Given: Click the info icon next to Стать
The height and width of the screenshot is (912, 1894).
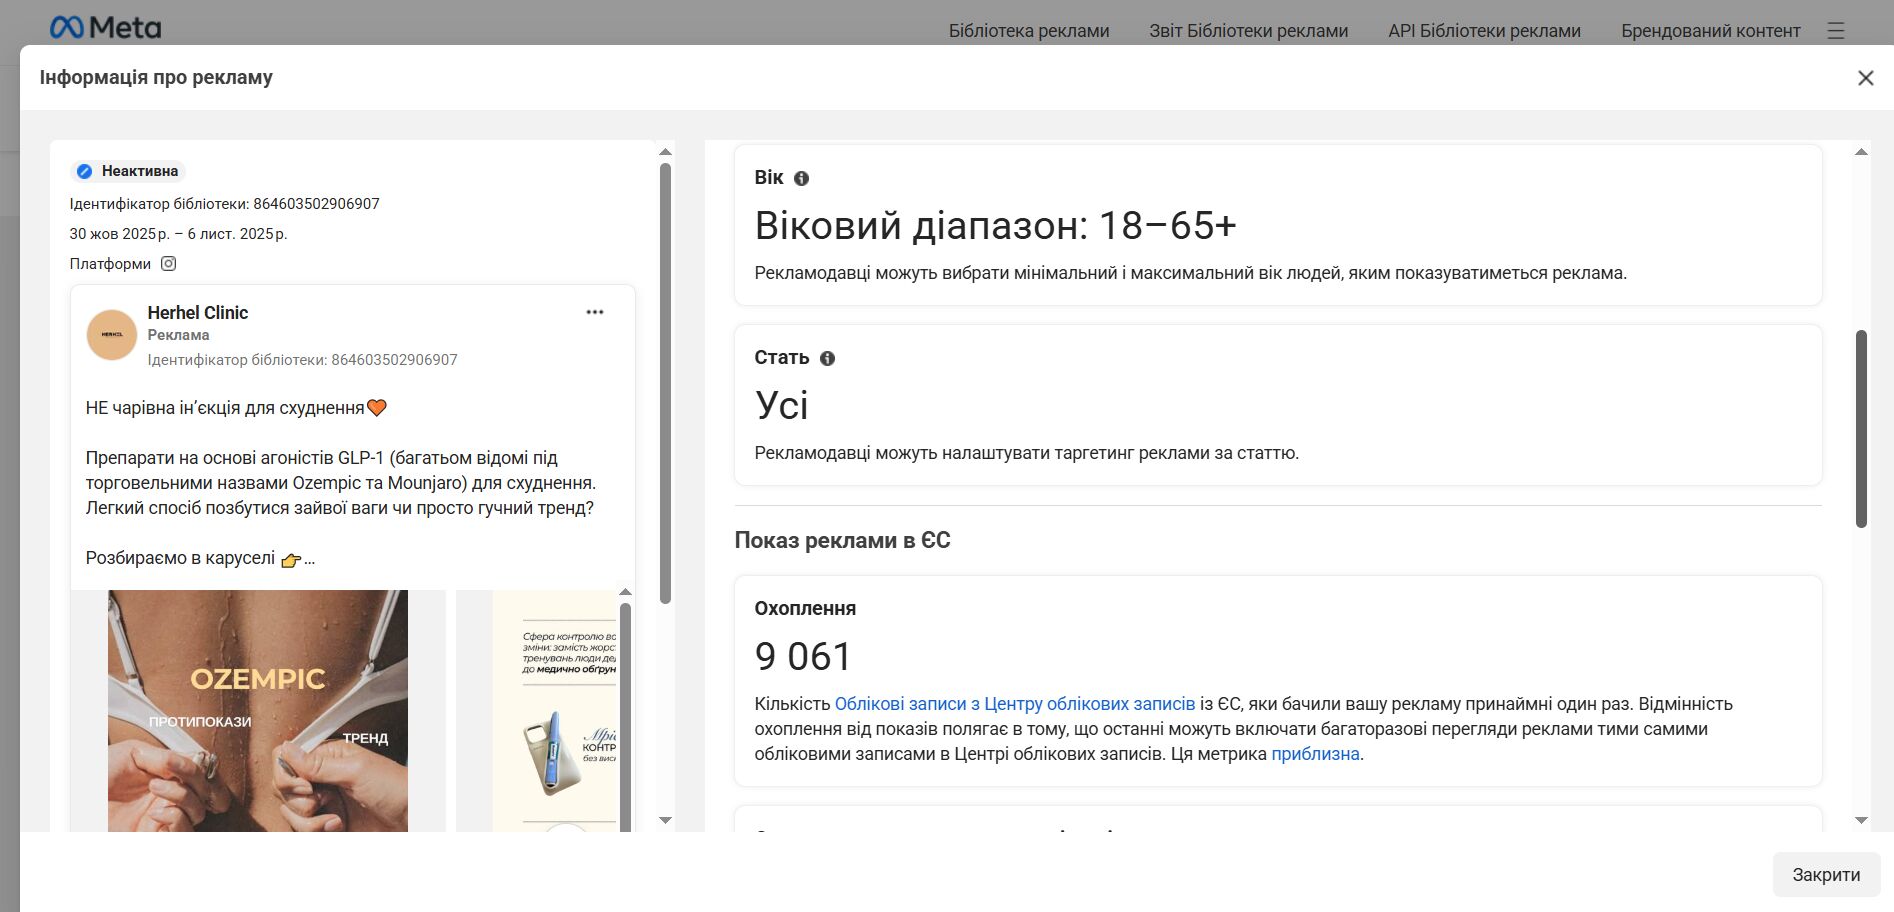Looking at the screenshot, I should pyautogui.click(x=827, y=358).
